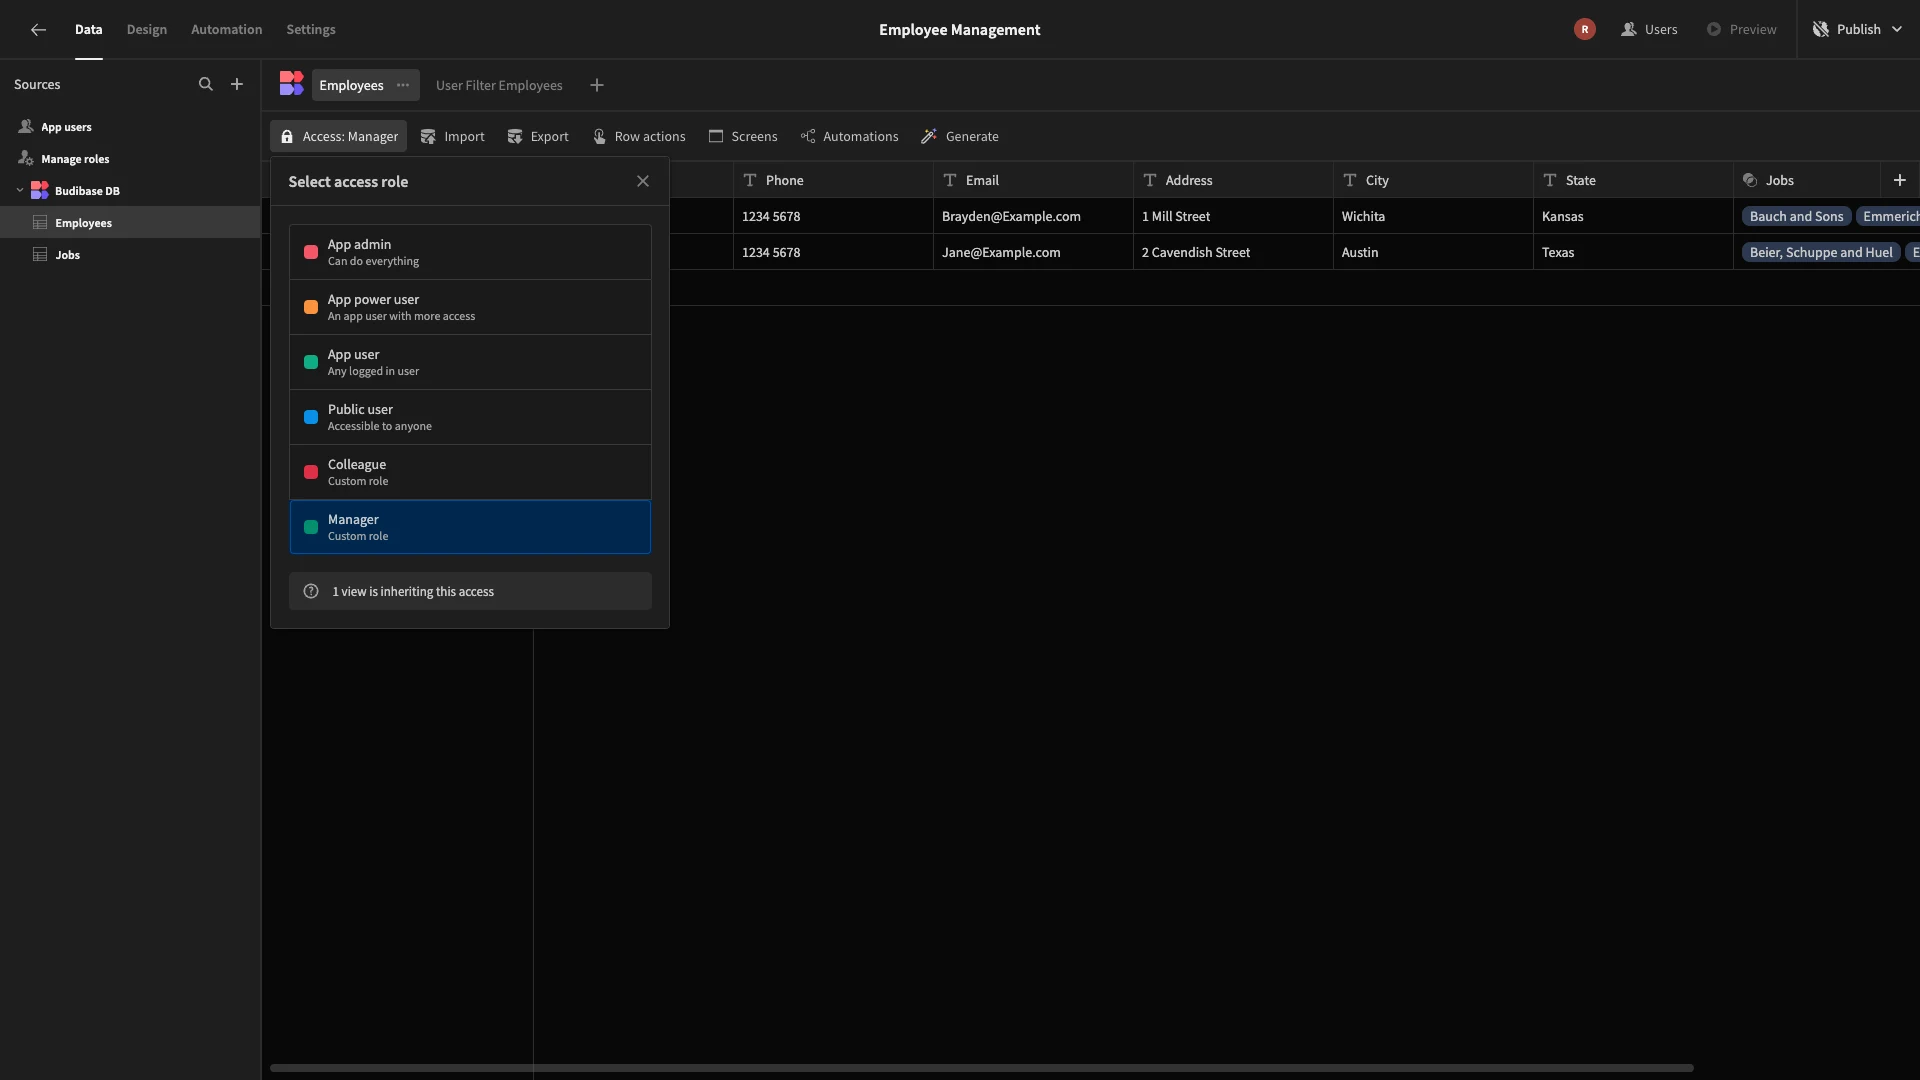This screenshot has height=1080, width=1920.
Task: Click the Bauch and Sons job tag
Action: pyautogui.click(x=1796, y=216)
